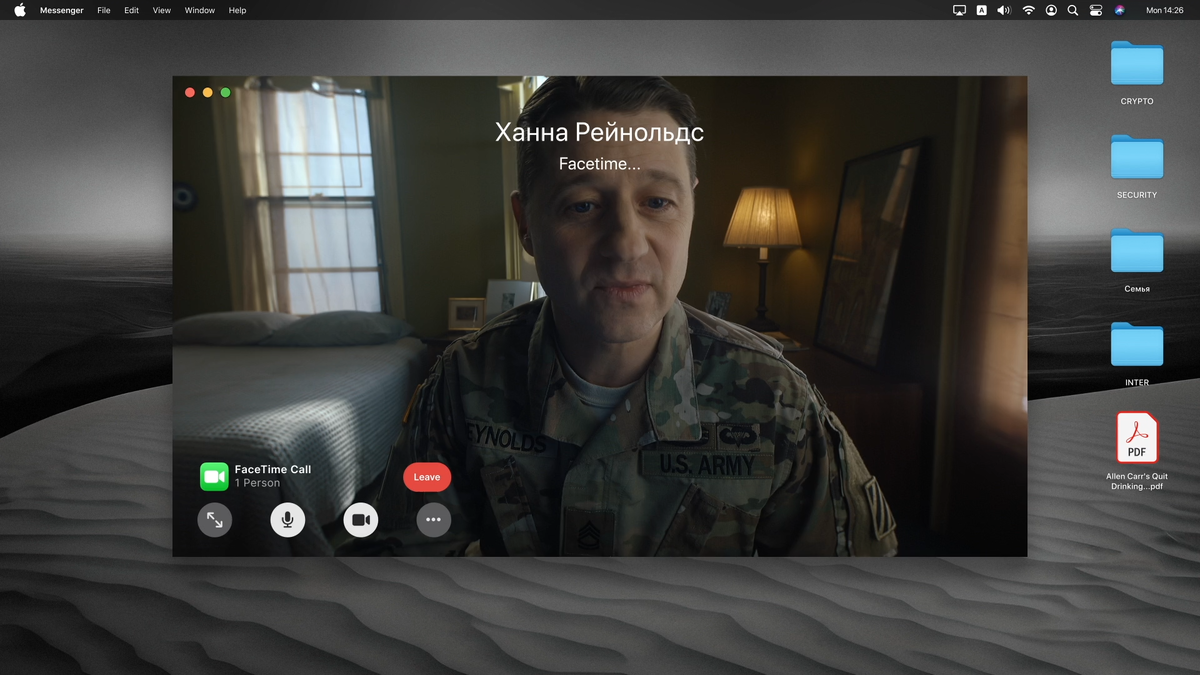Open Control Center
The height and width of the screenshot is (675, 1200).
coord(1096,10)
